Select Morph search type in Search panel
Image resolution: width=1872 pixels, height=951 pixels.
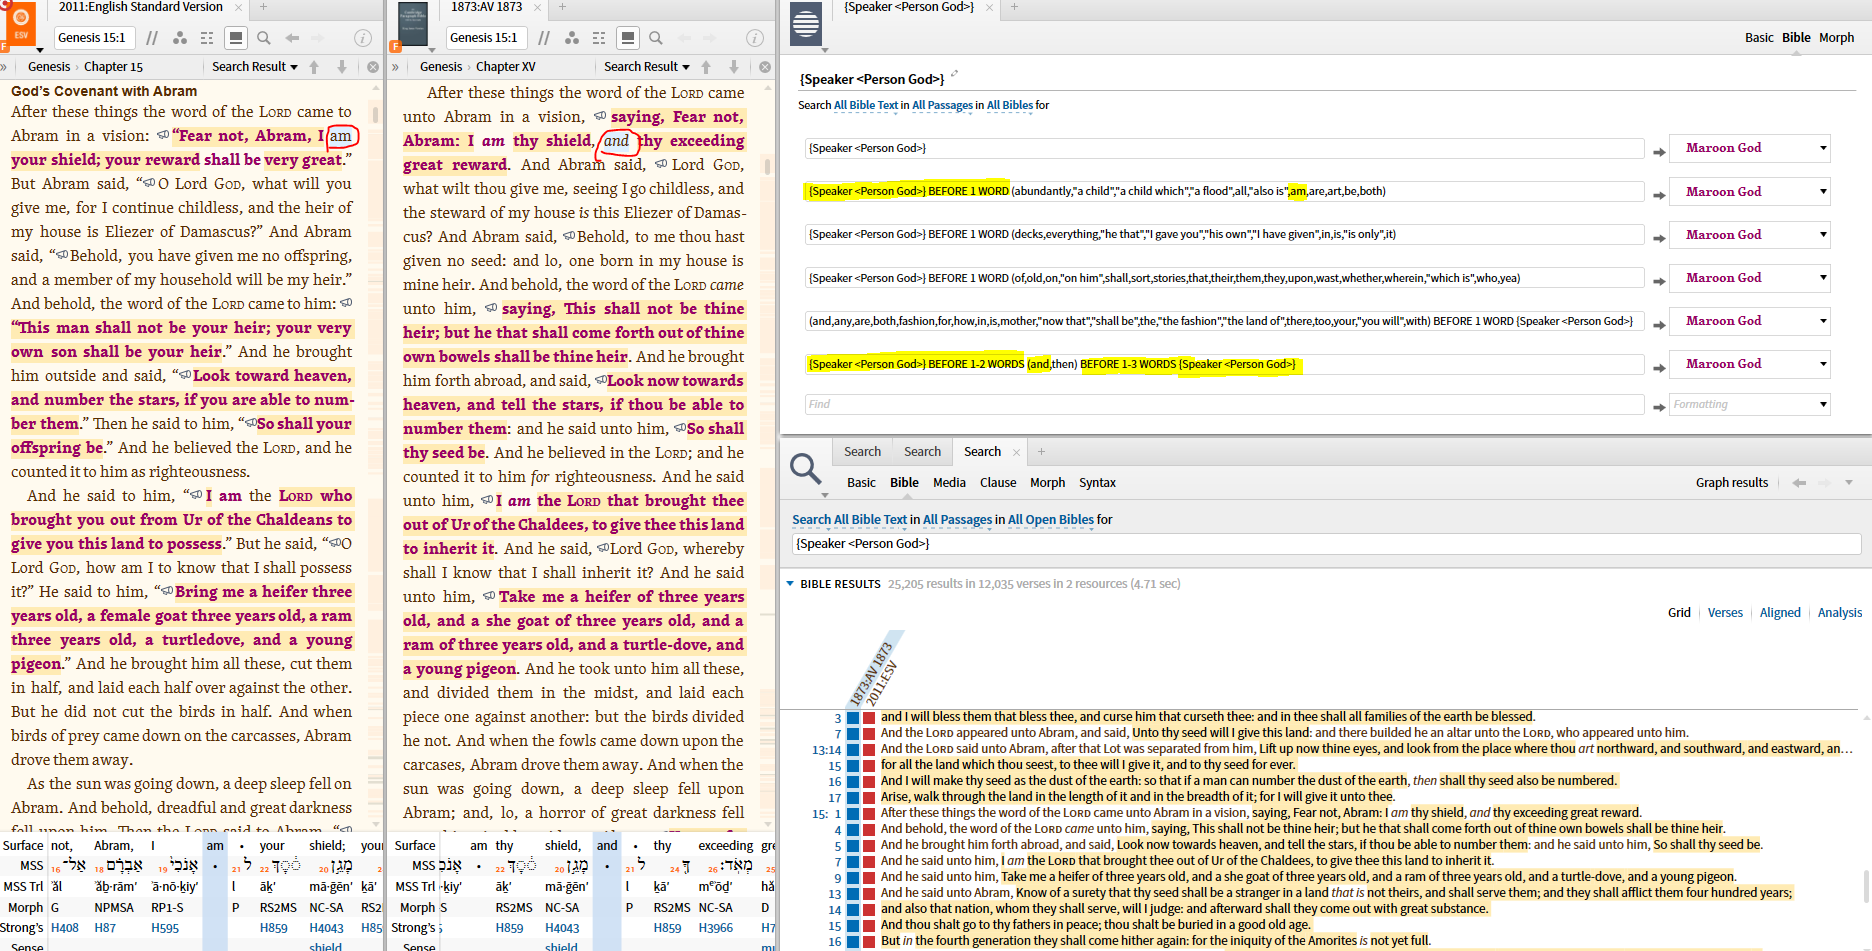click(x=1047, y=483)
